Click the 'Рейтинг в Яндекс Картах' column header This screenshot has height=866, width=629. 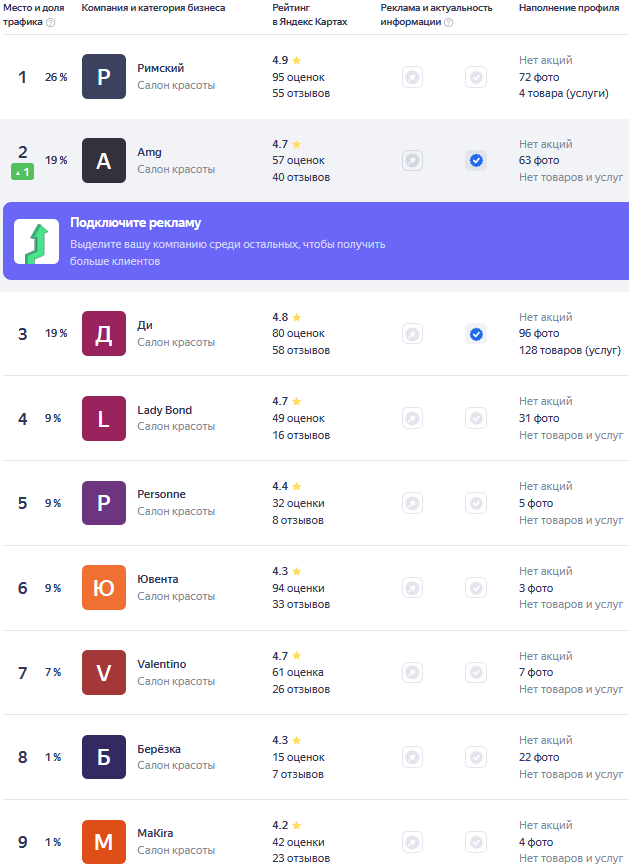(310, 15)
